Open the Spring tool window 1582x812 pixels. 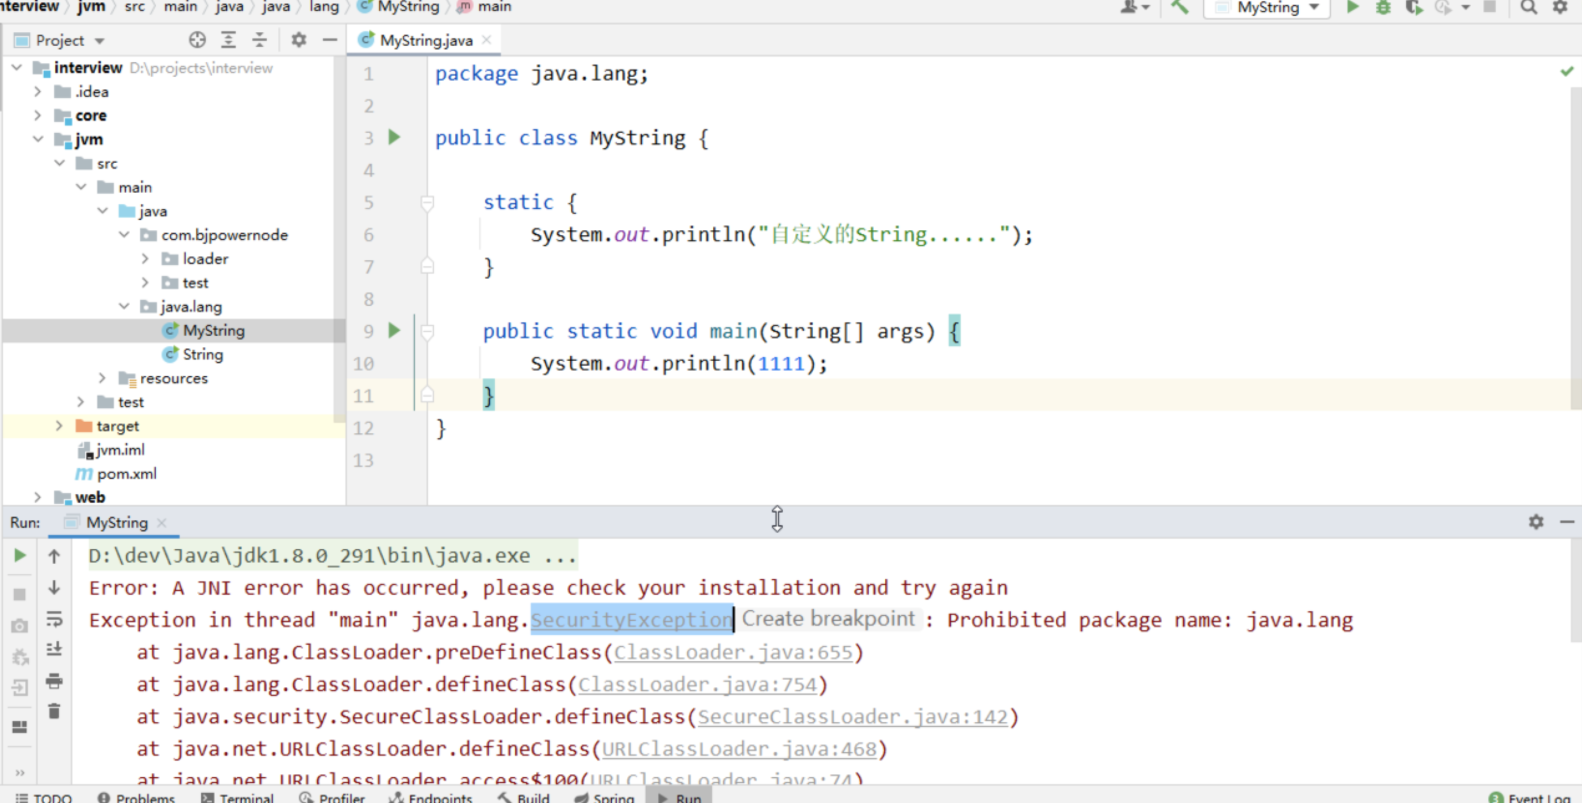605,798
